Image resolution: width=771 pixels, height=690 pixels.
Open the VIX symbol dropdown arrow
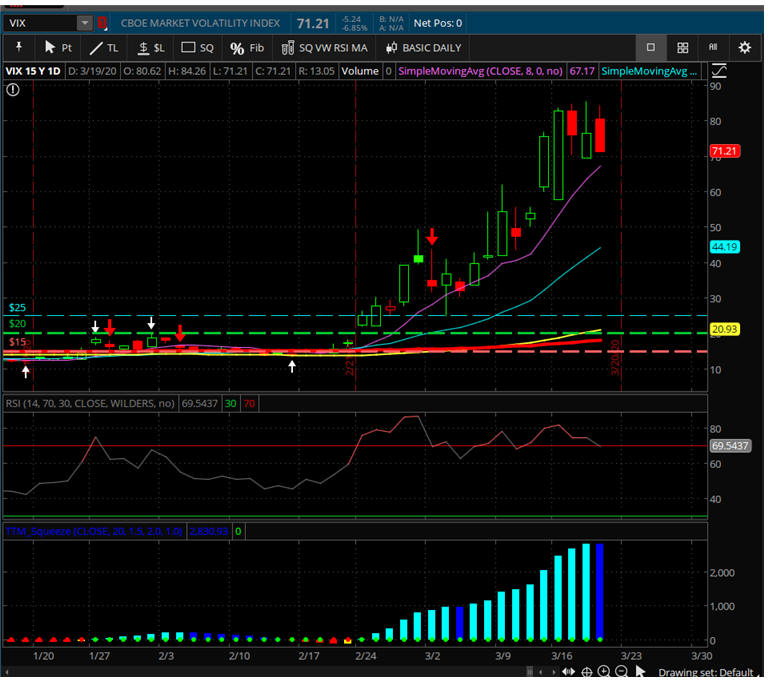click(x=84, y=22)
